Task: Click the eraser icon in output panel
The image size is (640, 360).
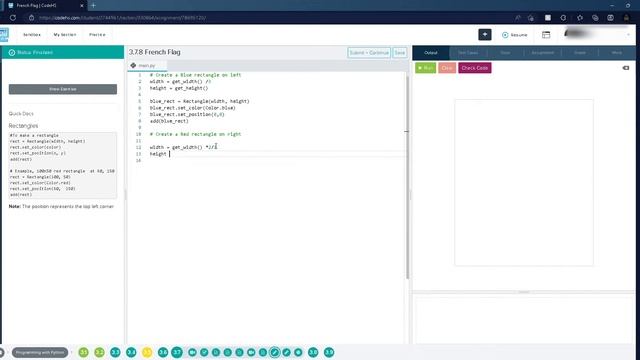Action: (x=626, y=68)
